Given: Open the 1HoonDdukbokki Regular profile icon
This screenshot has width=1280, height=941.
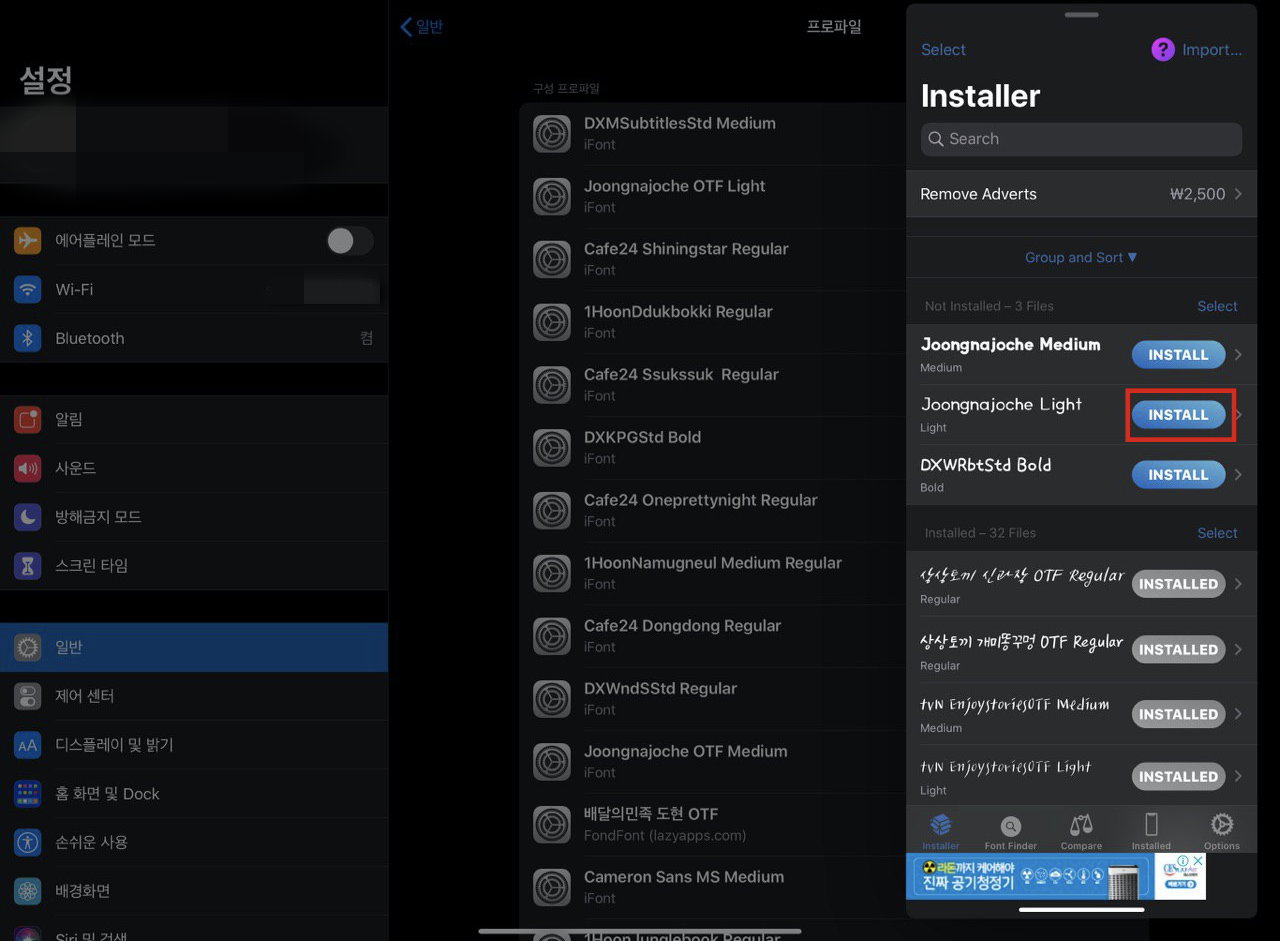Looking at the screenshot, I should point(552,322).
